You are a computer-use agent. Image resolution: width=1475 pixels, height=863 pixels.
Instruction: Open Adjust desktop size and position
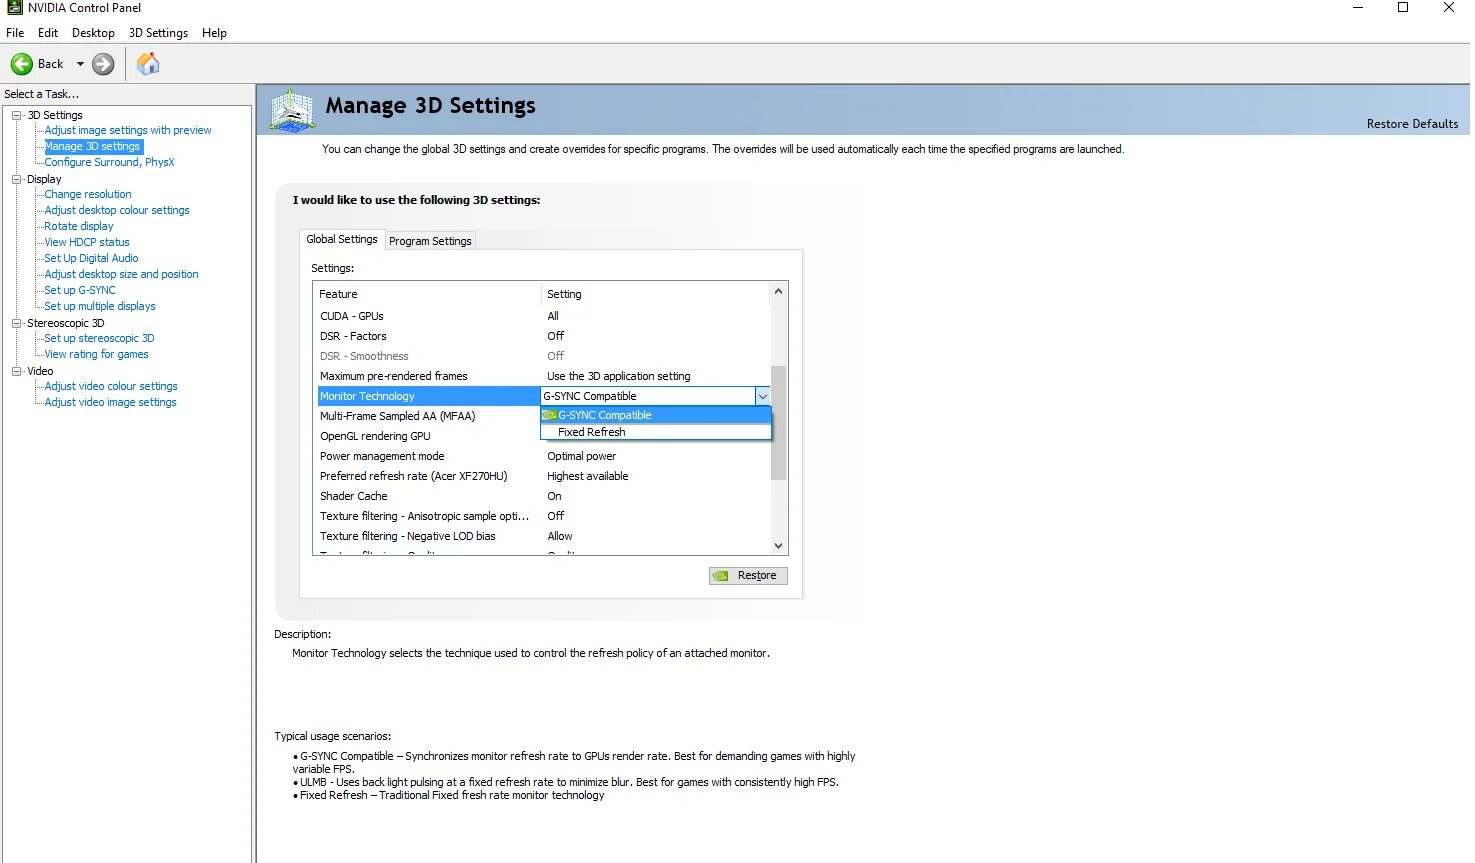(121, 274)
